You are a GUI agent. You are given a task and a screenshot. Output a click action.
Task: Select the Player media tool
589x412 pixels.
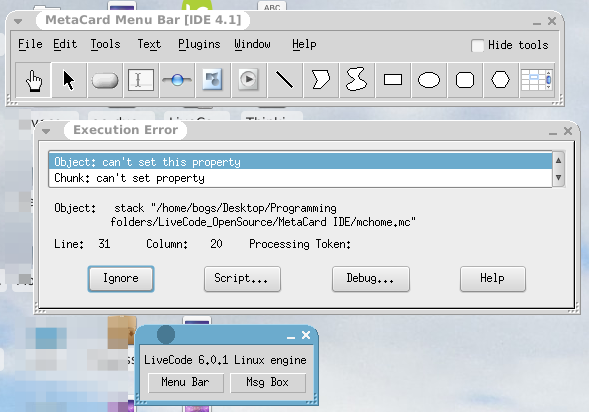coord(249,80)
